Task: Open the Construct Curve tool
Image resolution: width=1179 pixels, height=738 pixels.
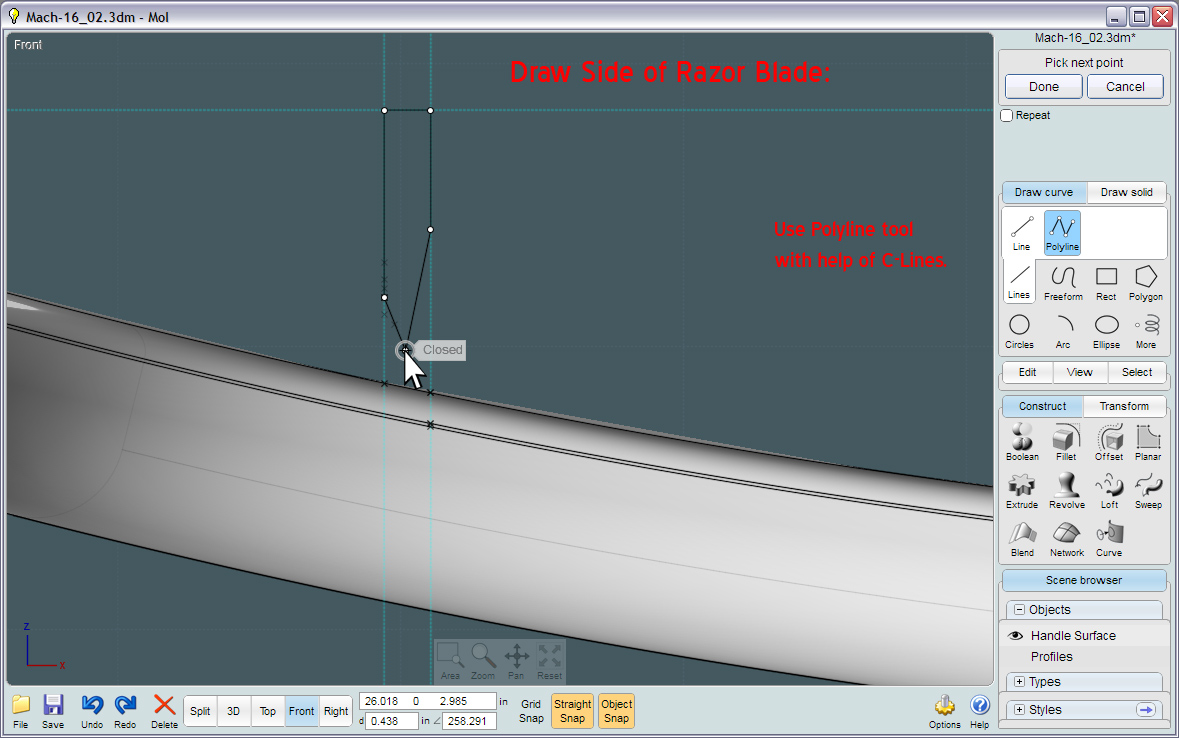Action: point(1109,539)
